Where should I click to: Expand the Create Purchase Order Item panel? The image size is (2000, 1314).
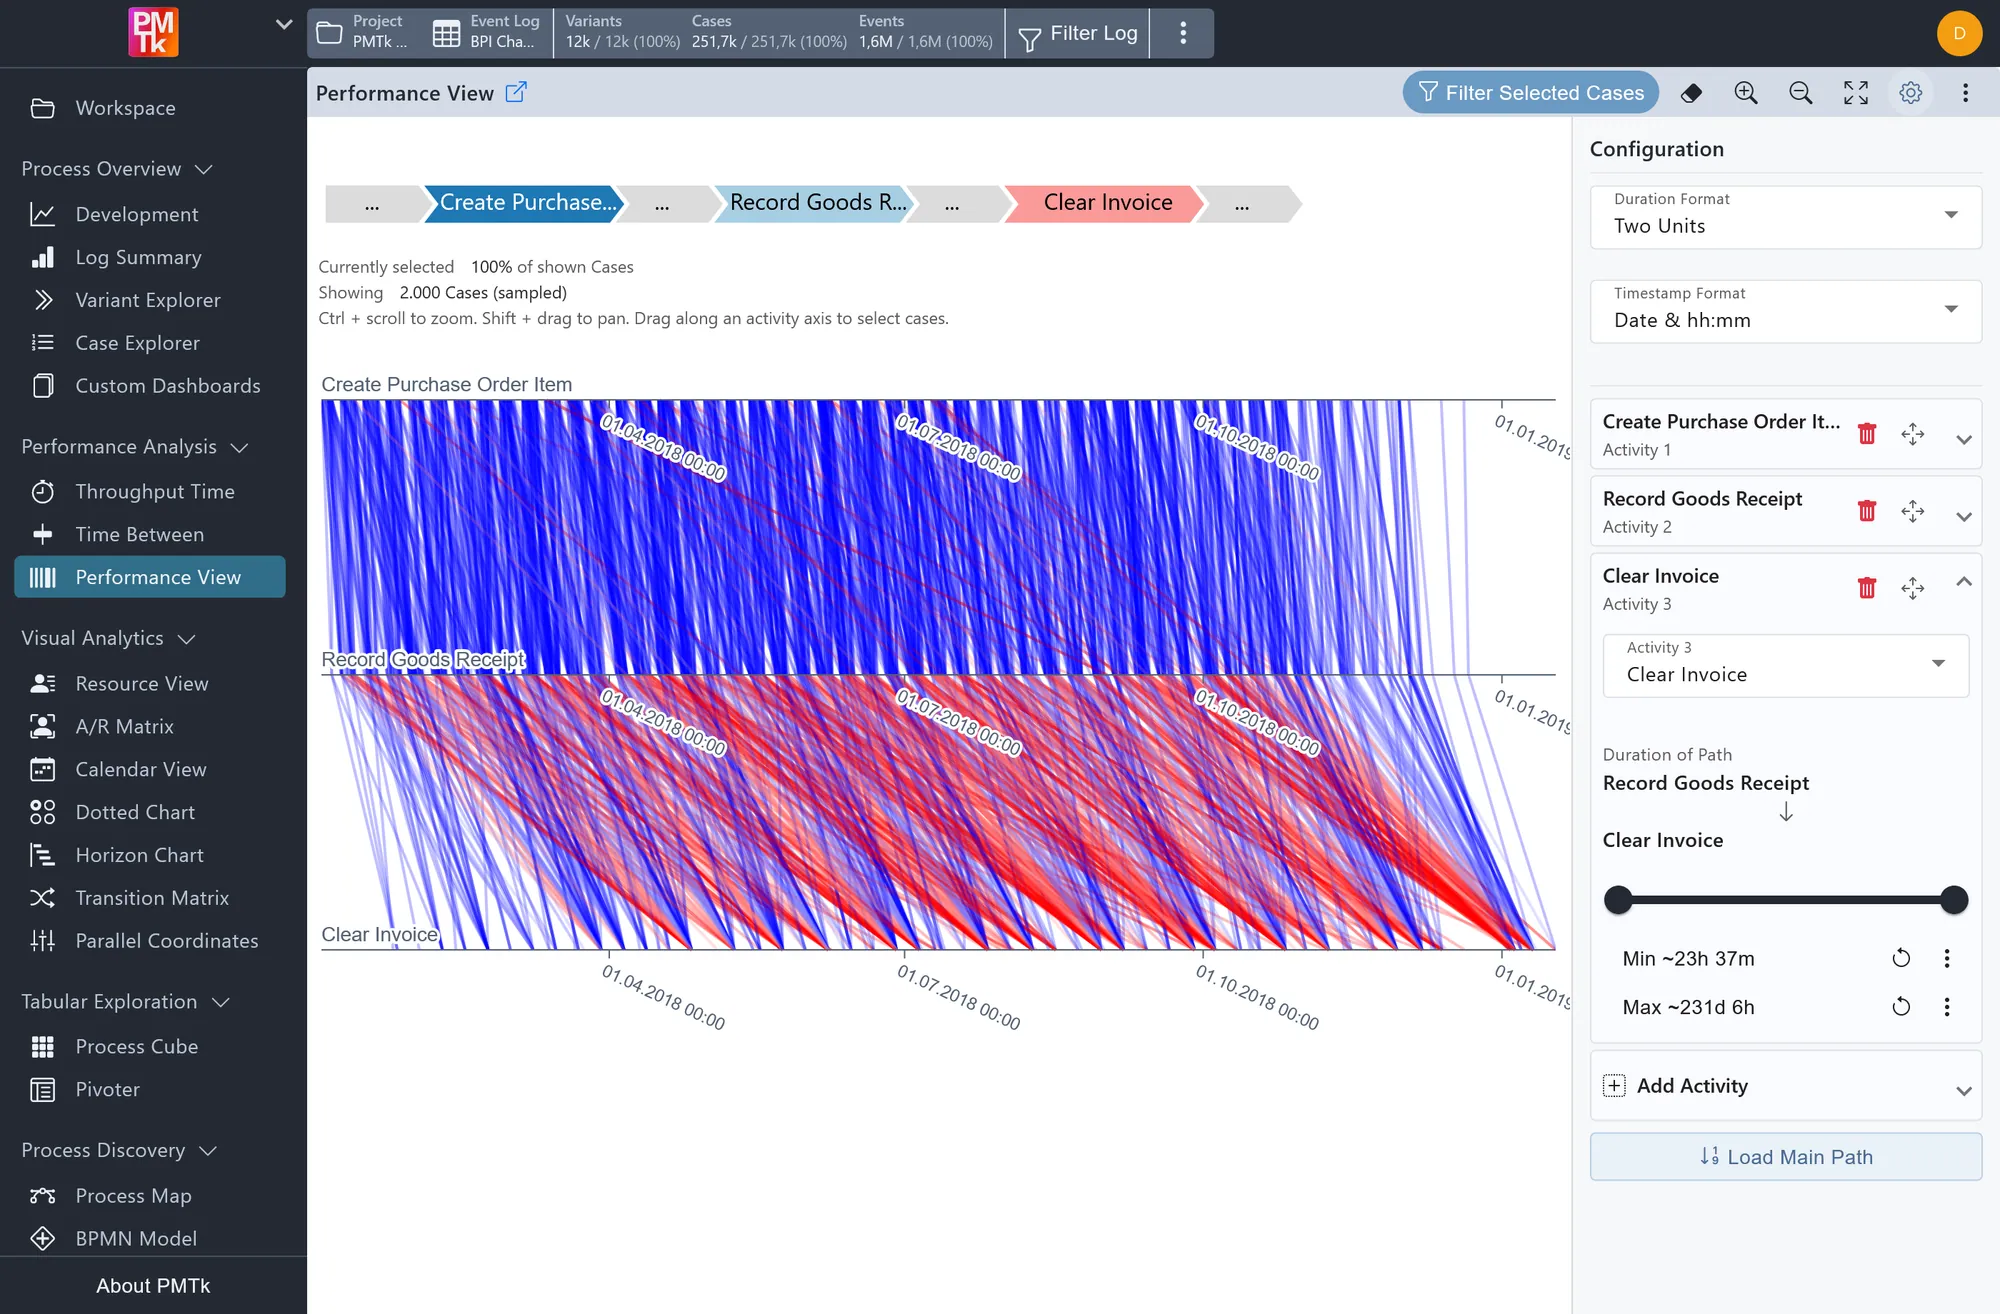click(x=1964, y=439)
